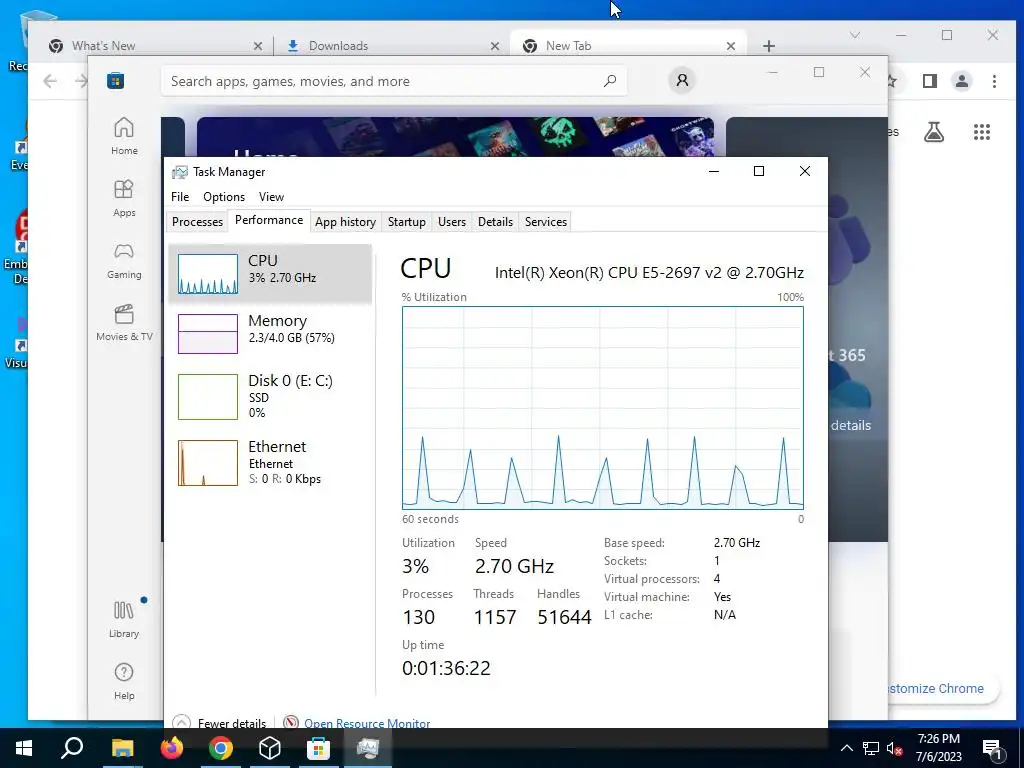This screenshot has width=1024, height=768.
Task: Switch to the Details tab
Action: point(495,222)
